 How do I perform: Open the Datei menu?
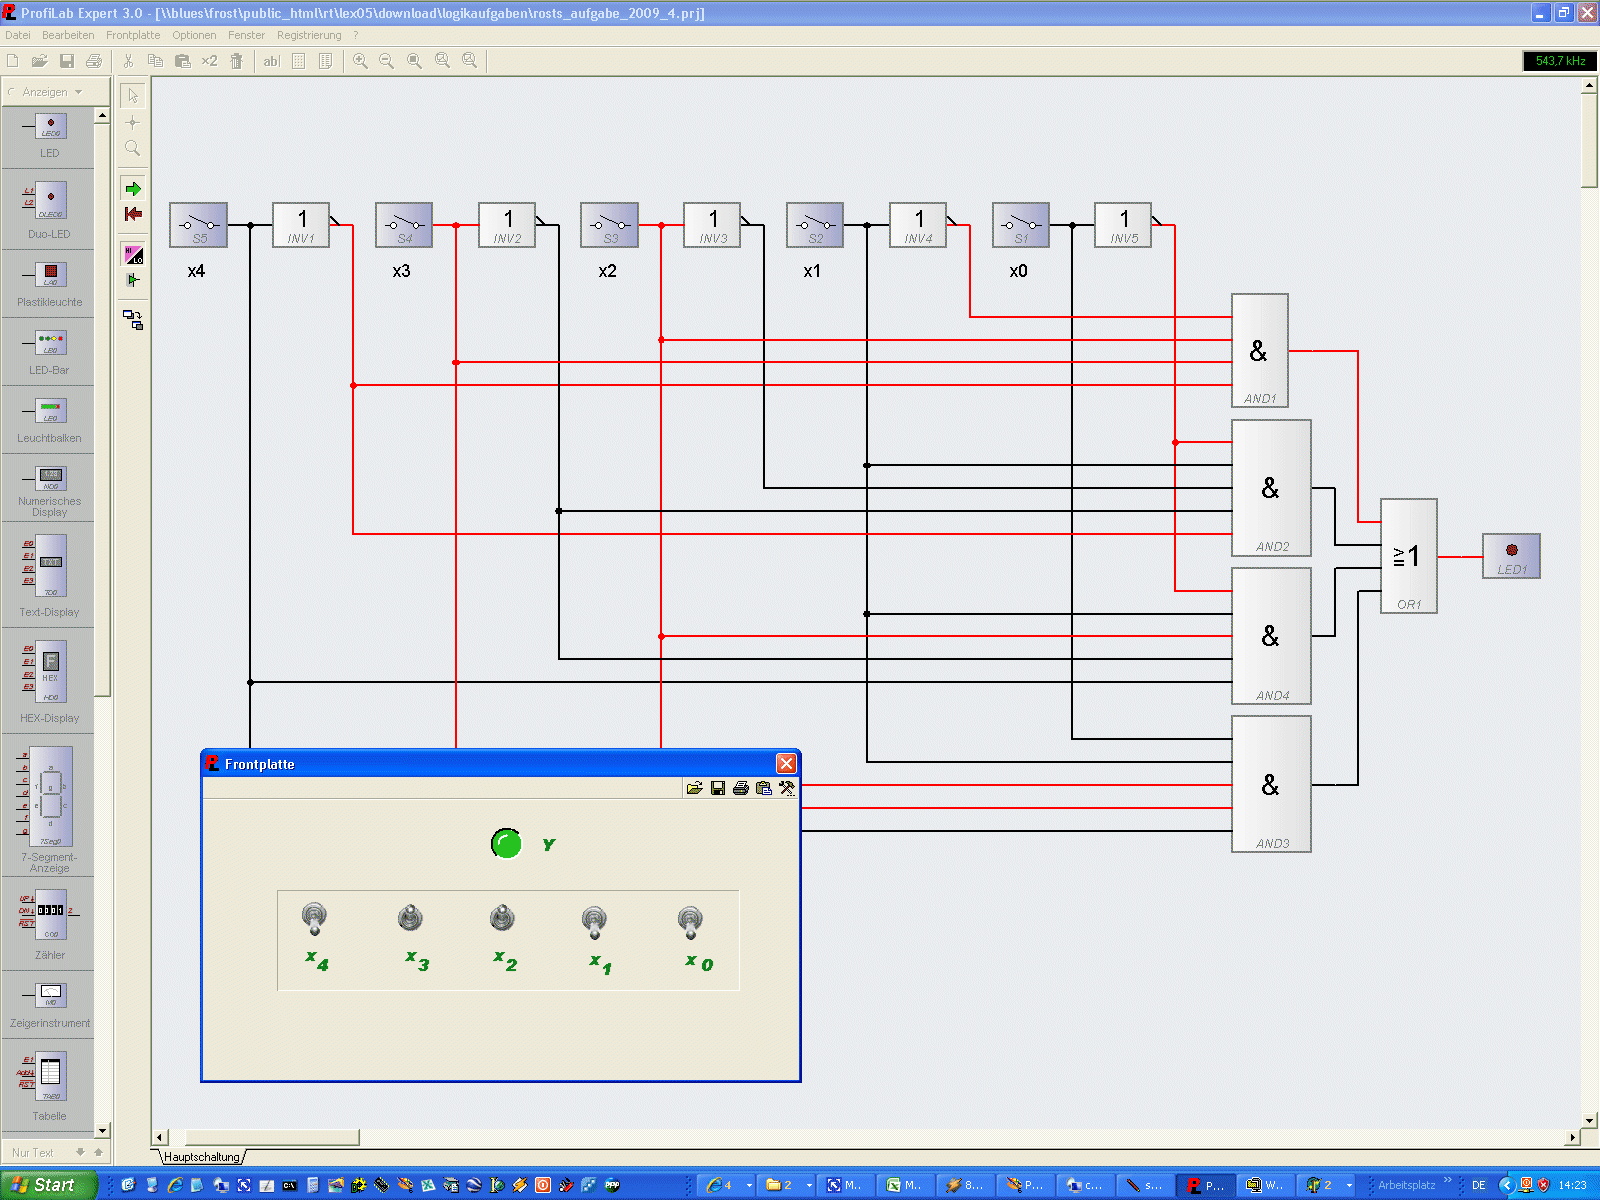click(x=18, y=35)
